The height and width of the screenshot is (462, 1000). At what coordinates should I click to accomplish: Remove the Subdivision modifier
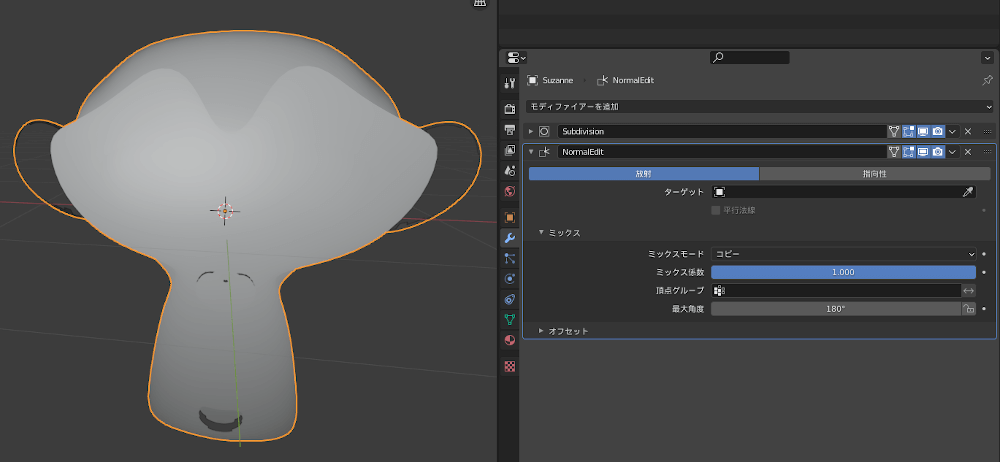coord(967,131)
